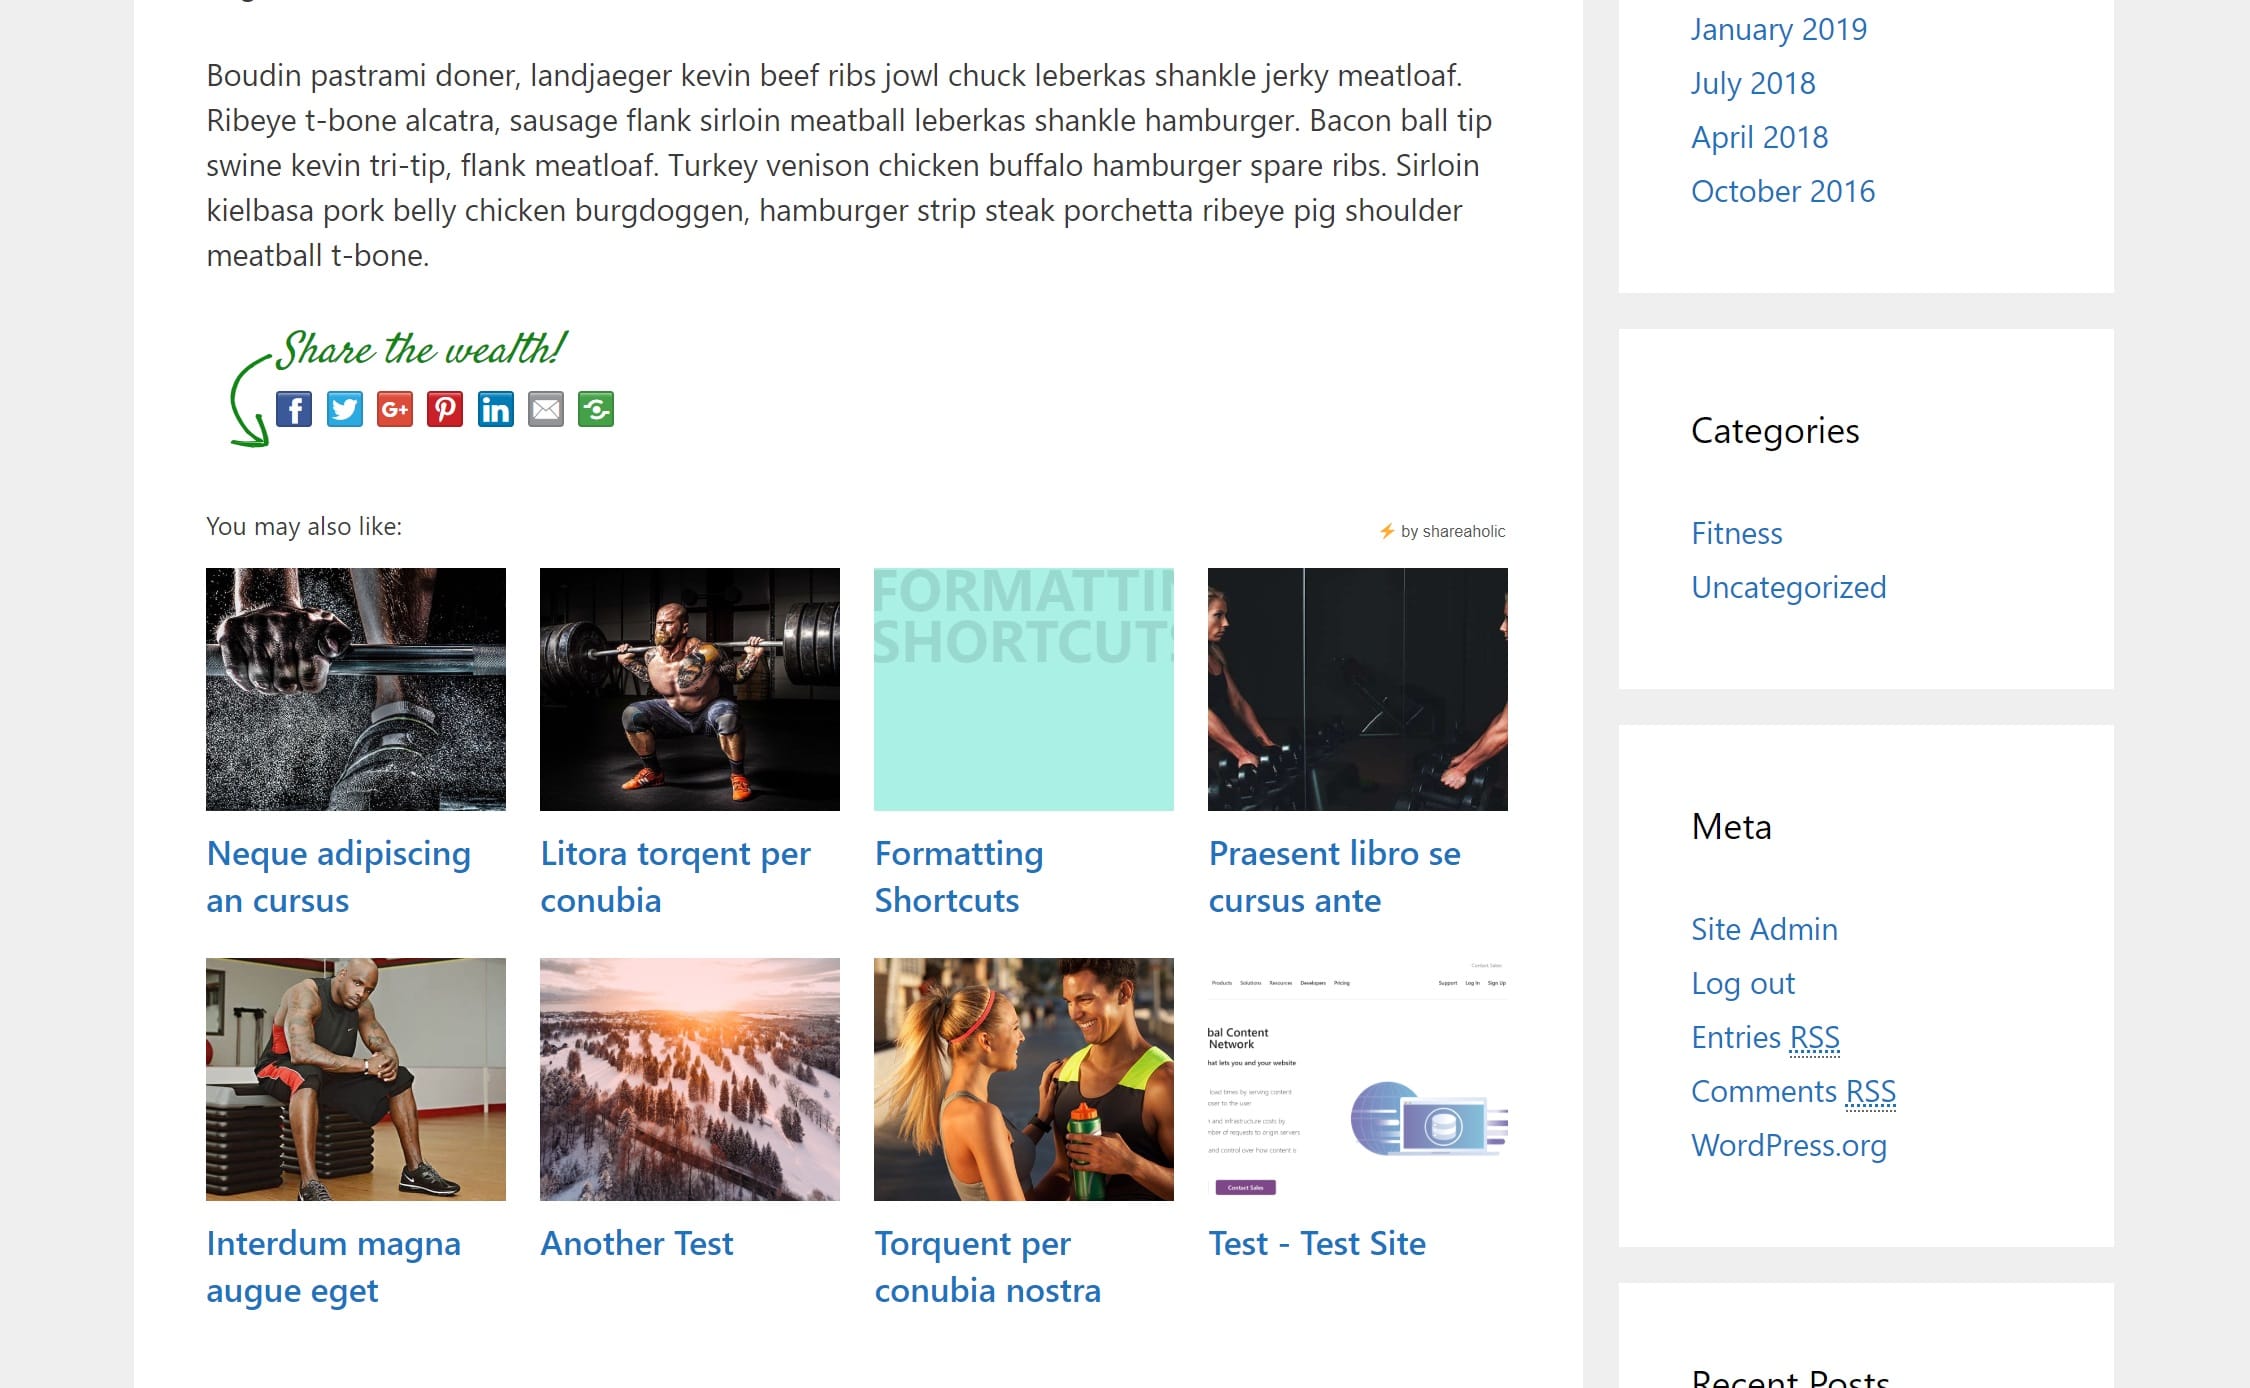Open the Uncategorized category link

pyautogui.click(x=1789, y=585)
